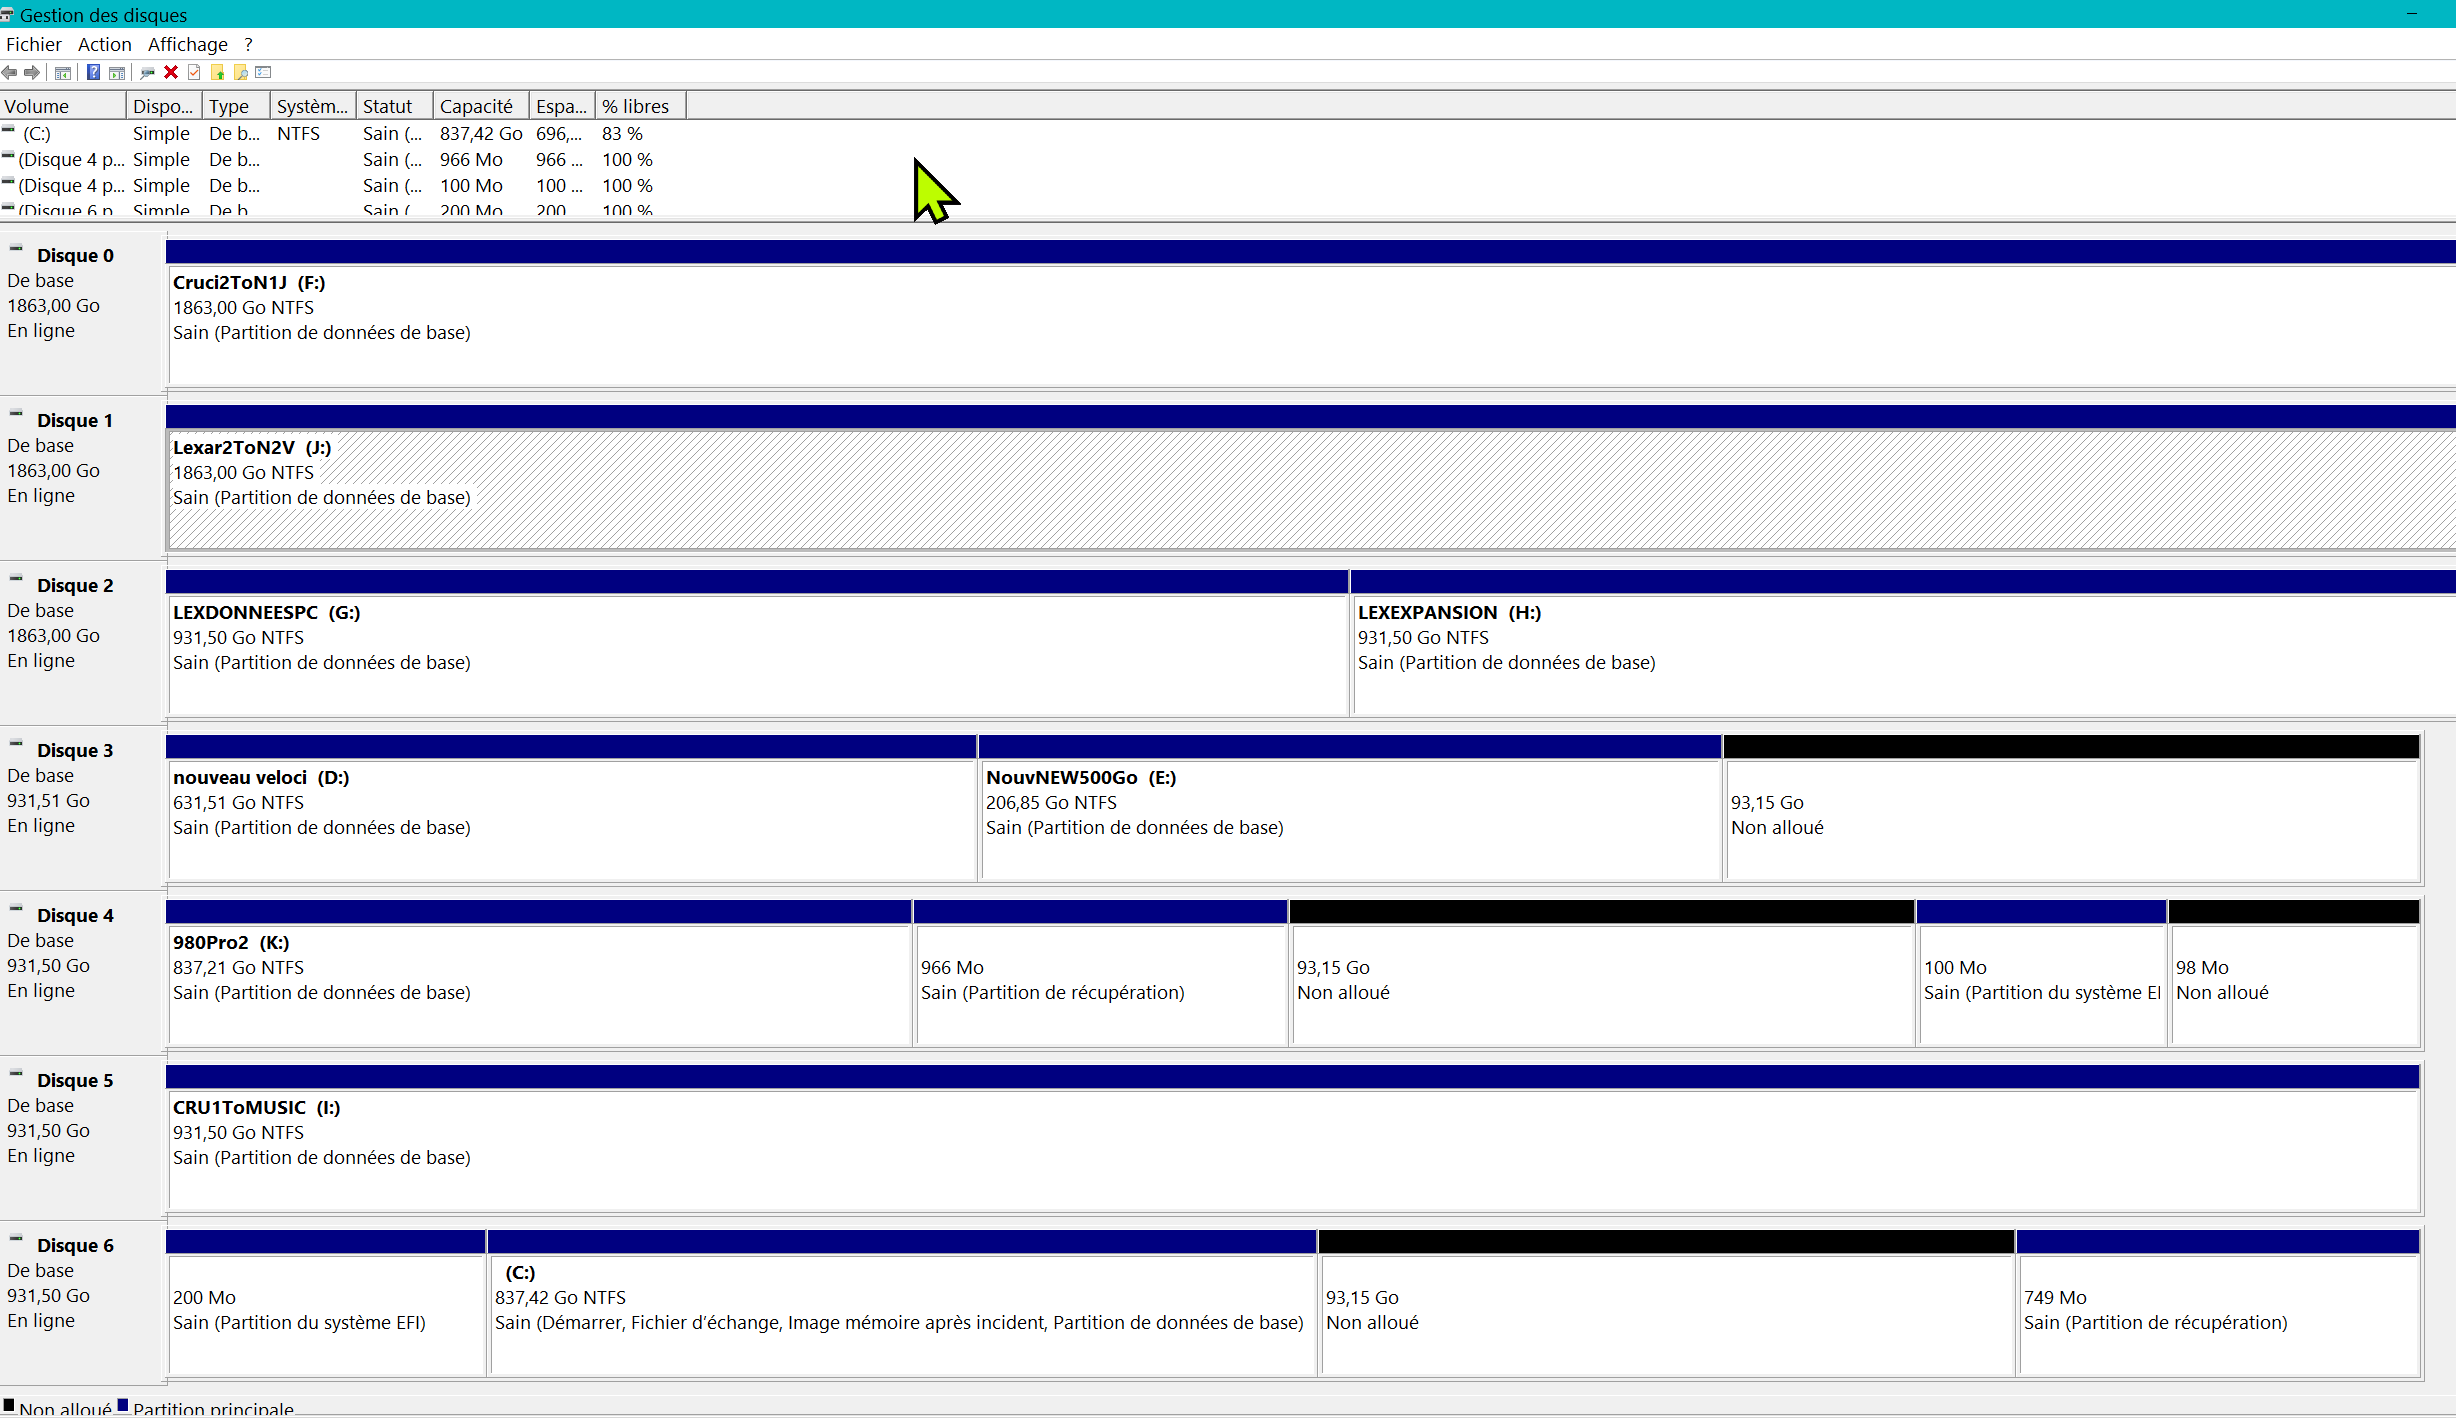
Task: Click the black Non alloué legend swatch
Action: point(9,1405)
